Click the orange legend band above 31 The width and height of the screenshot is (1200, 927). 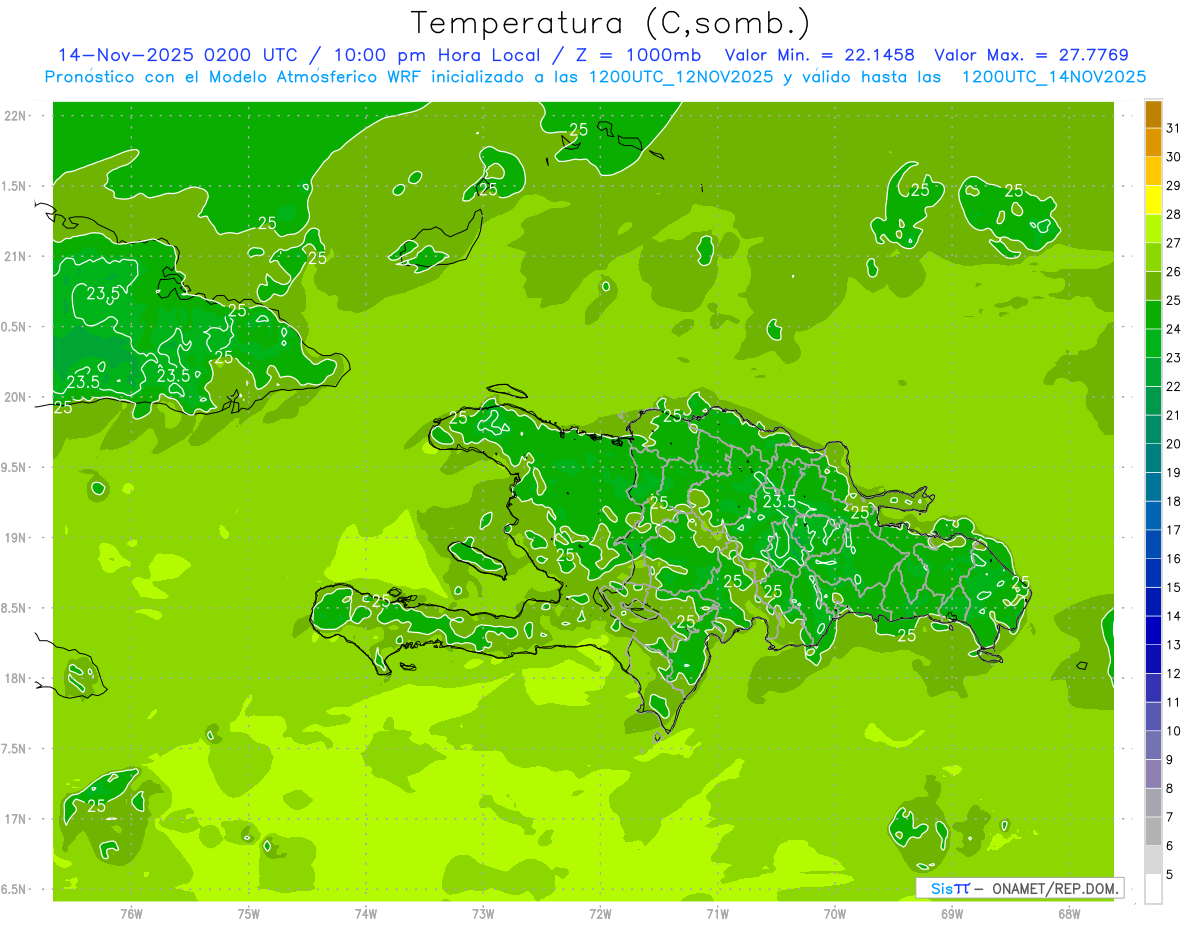pos(1153,114)
